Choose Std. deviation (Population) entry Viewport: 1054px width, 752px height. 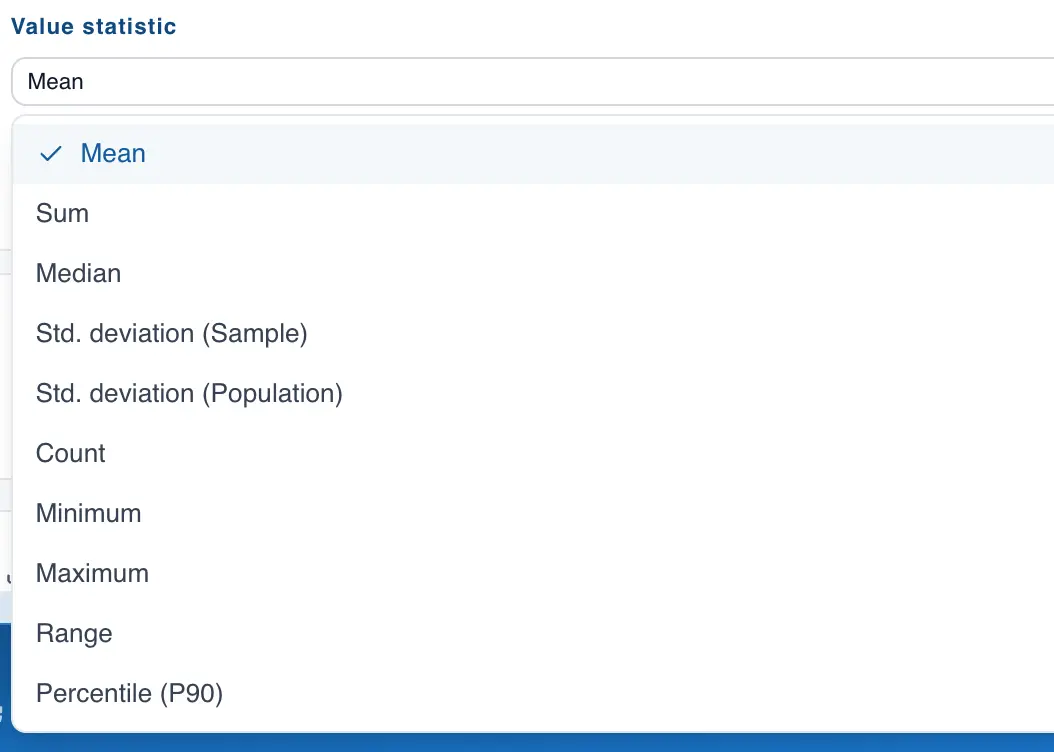(x=189, y=394)
